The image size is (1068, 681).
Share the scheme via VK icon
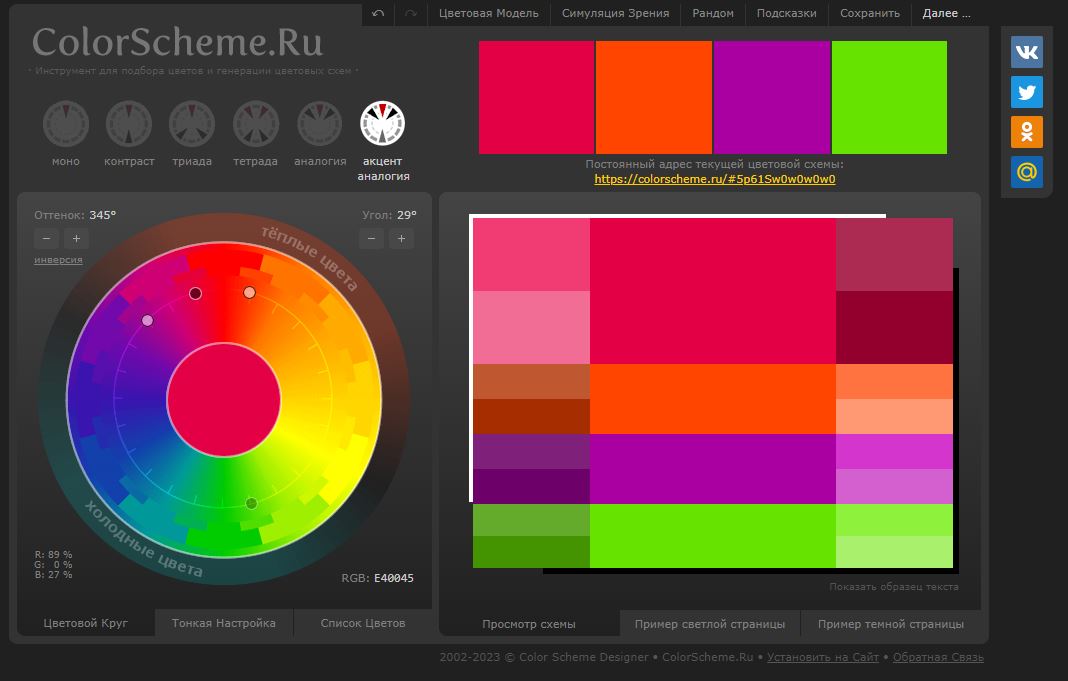click(1026, 51)
